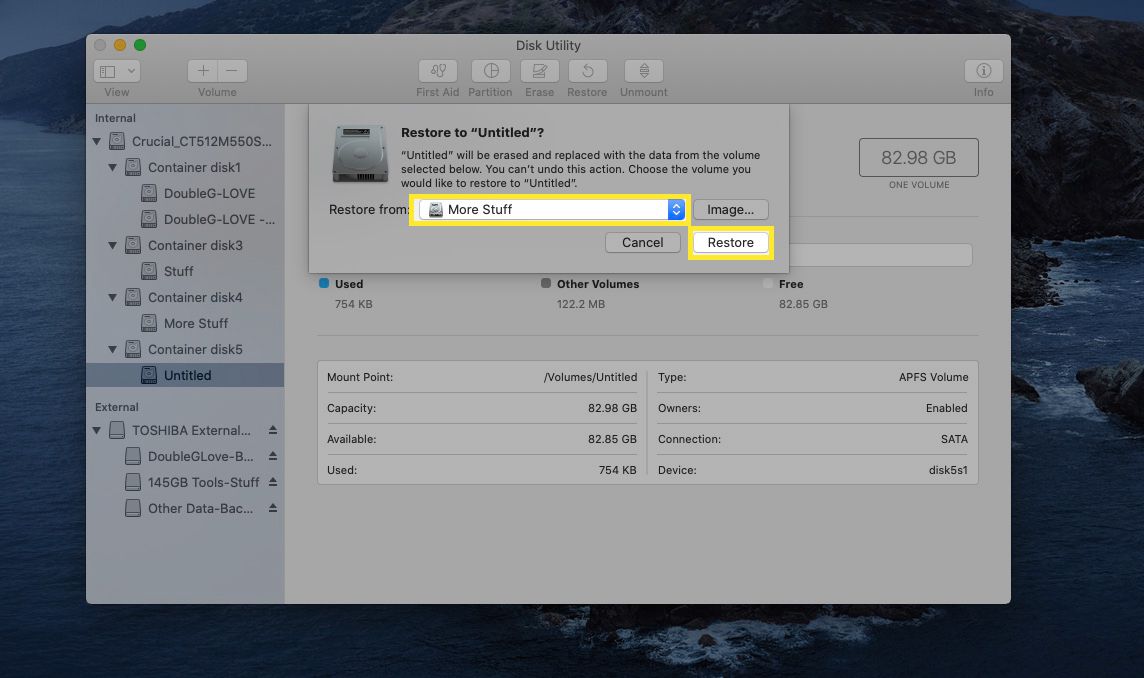Click the add volume plus button
Image resolution: width=1144 pixels, height=678 pixels.
[x=203, y=71]
